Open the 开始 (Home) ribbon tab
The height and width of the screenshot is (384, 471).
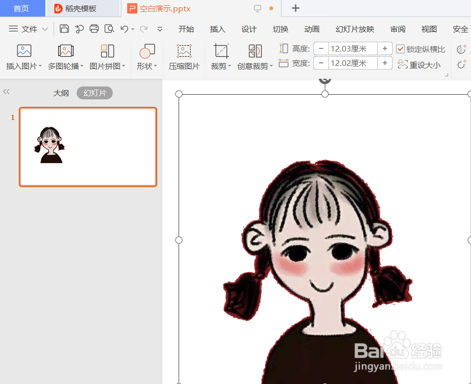186,29
